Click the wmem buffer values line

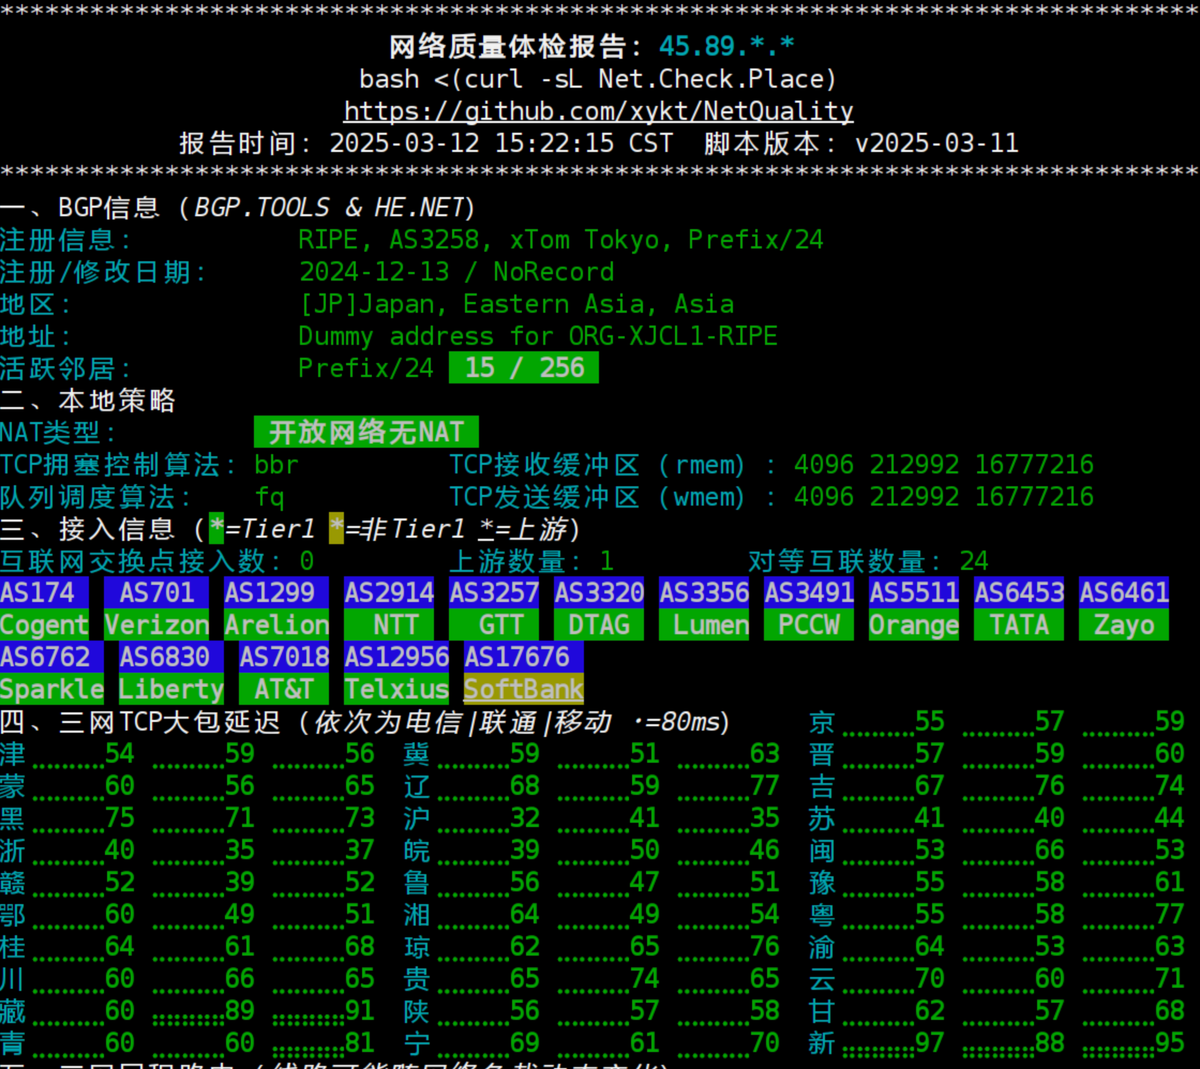(944, 497)
